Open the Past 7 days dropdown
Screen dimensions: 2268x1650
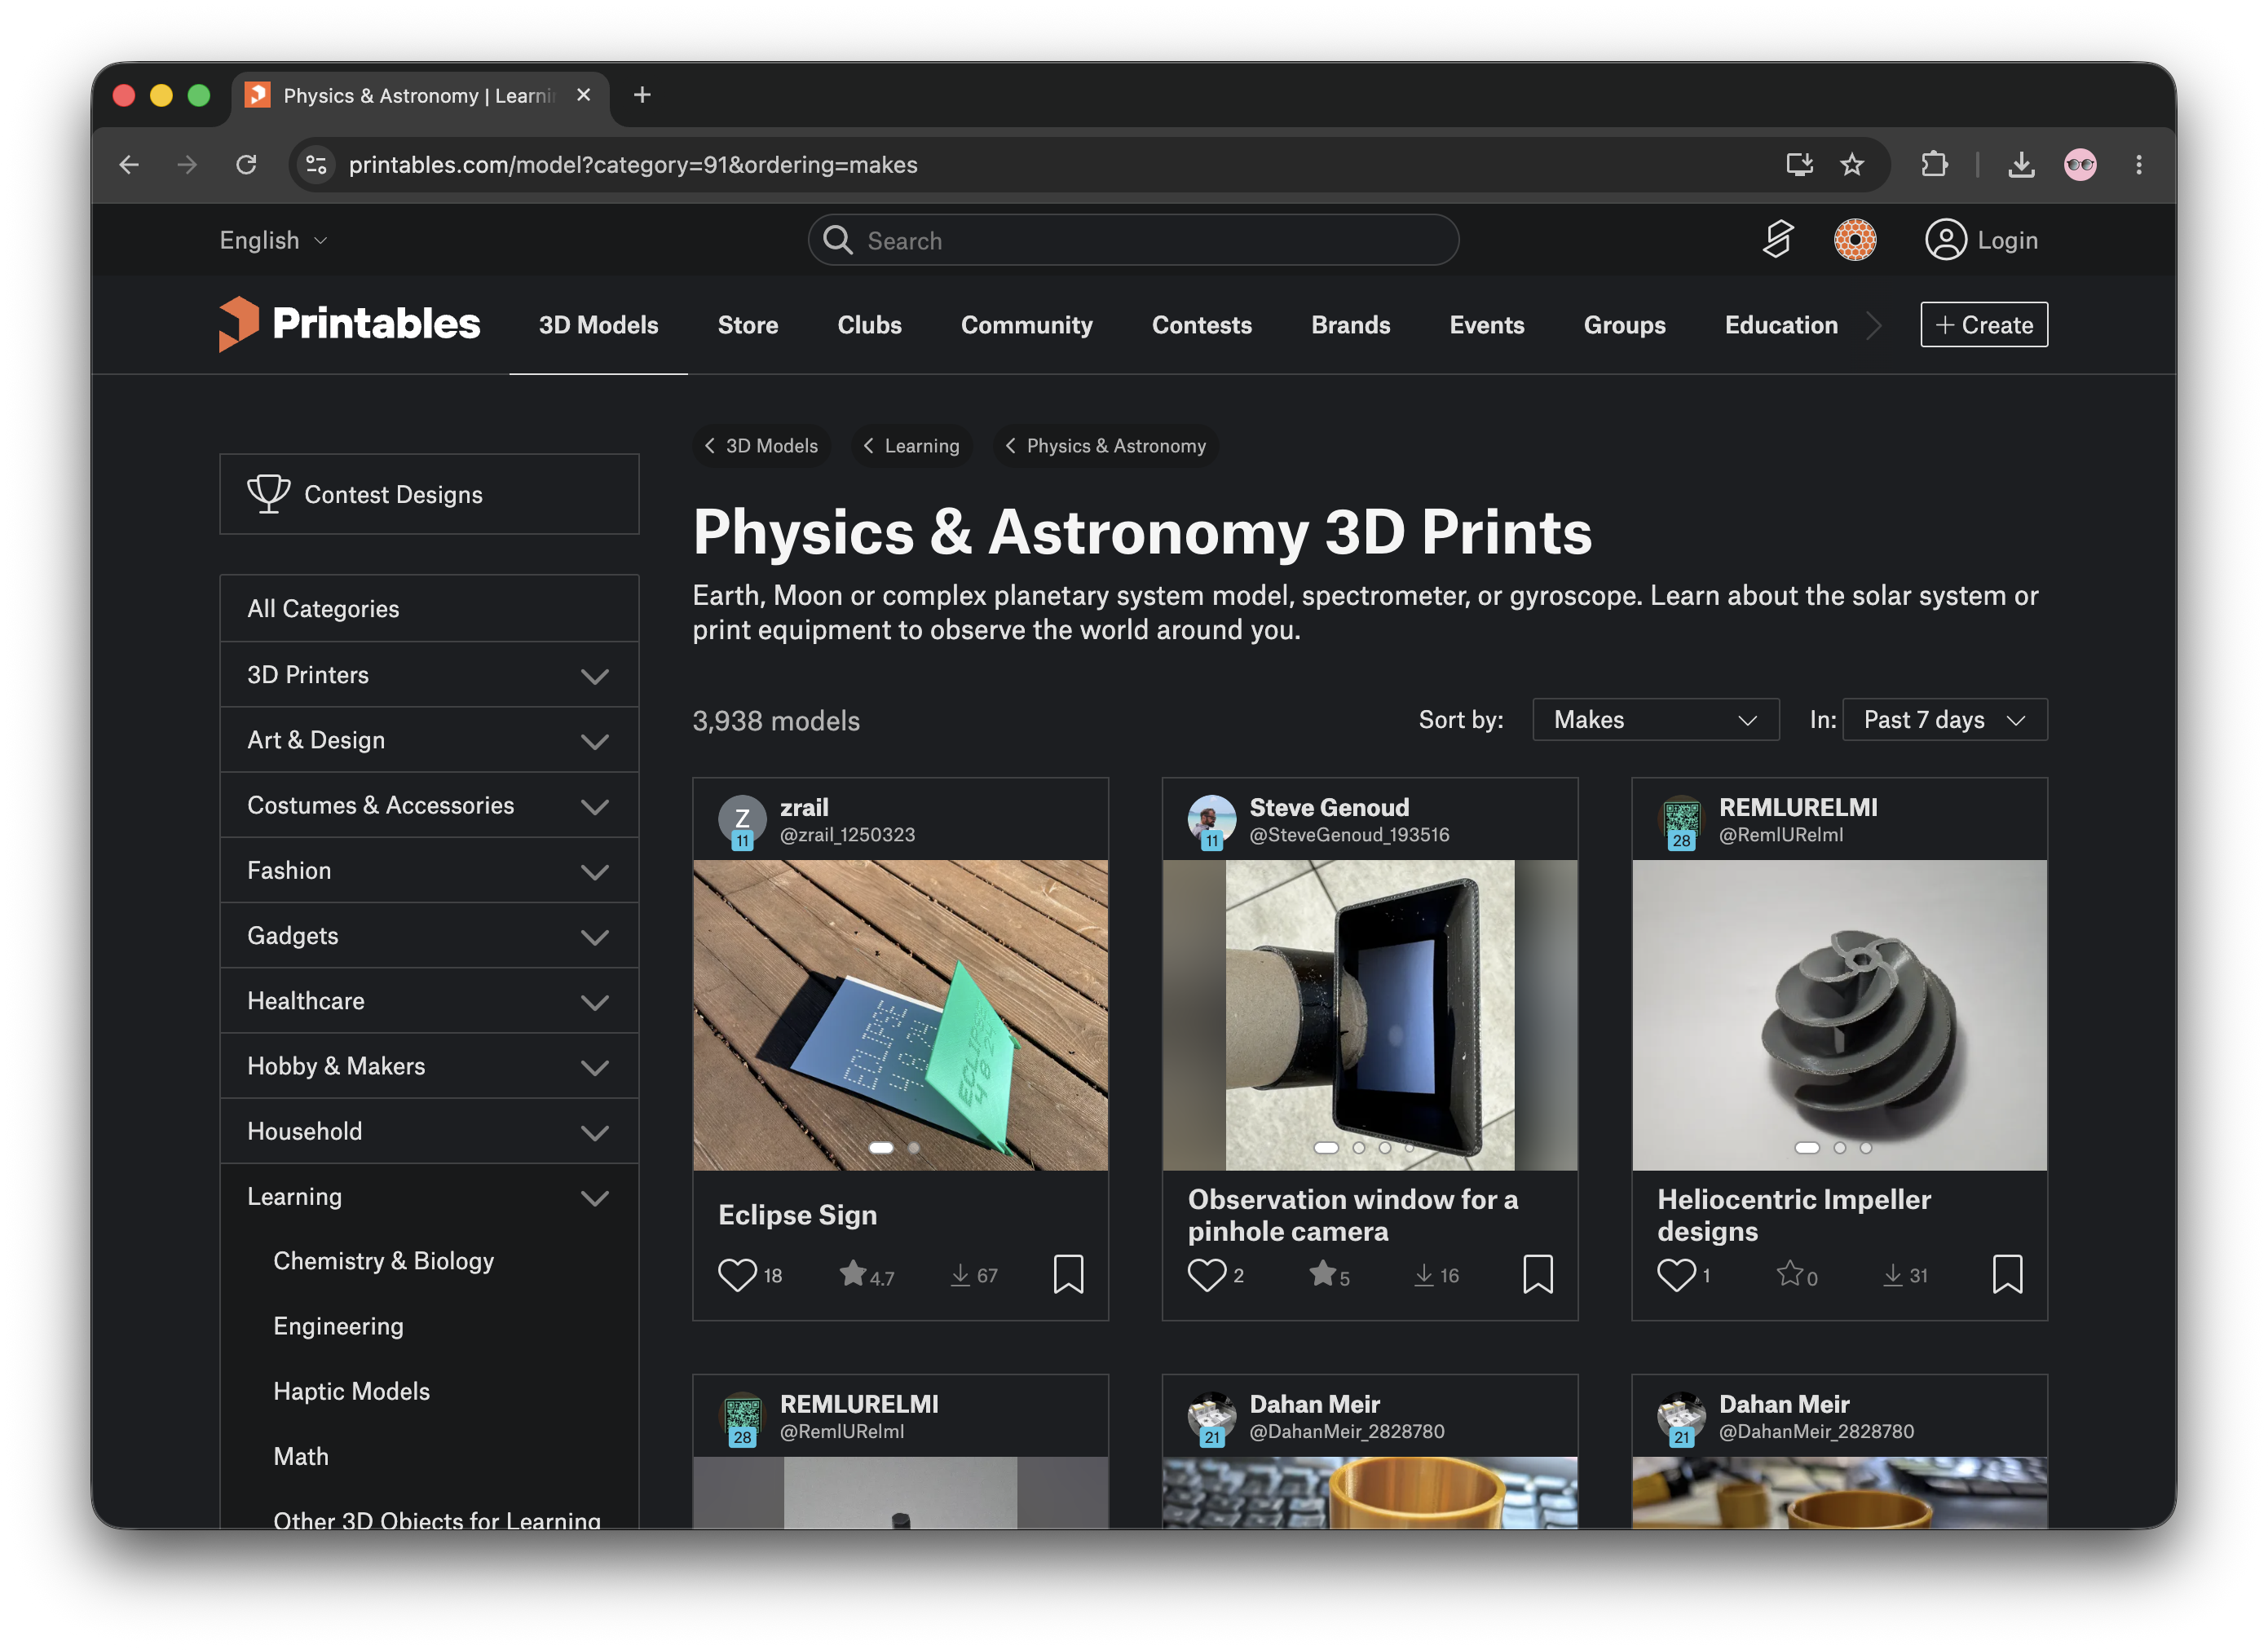pos(1944,719)
